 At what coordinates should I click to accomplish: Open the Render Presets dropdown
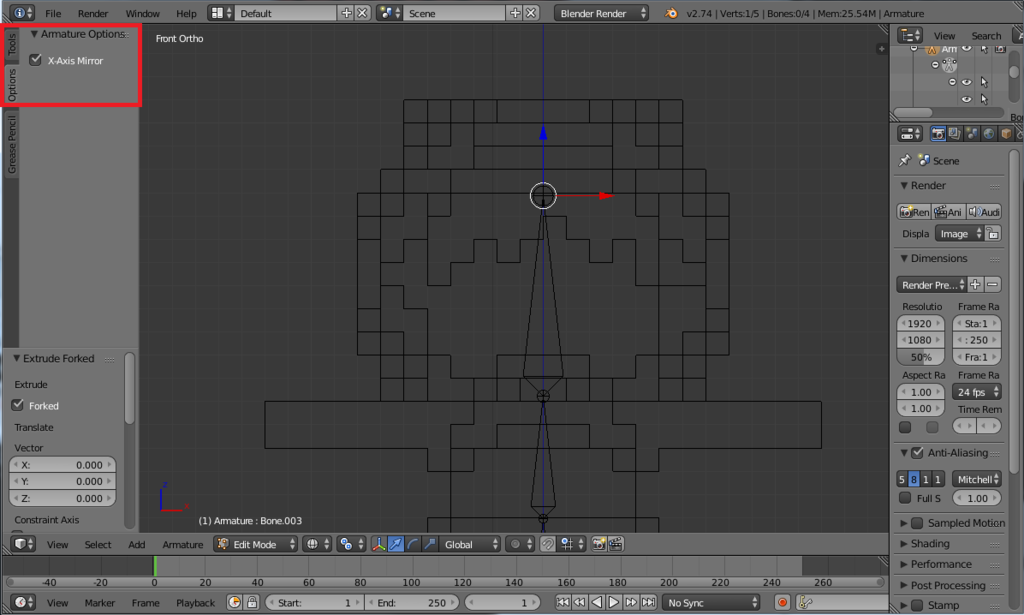931,285
